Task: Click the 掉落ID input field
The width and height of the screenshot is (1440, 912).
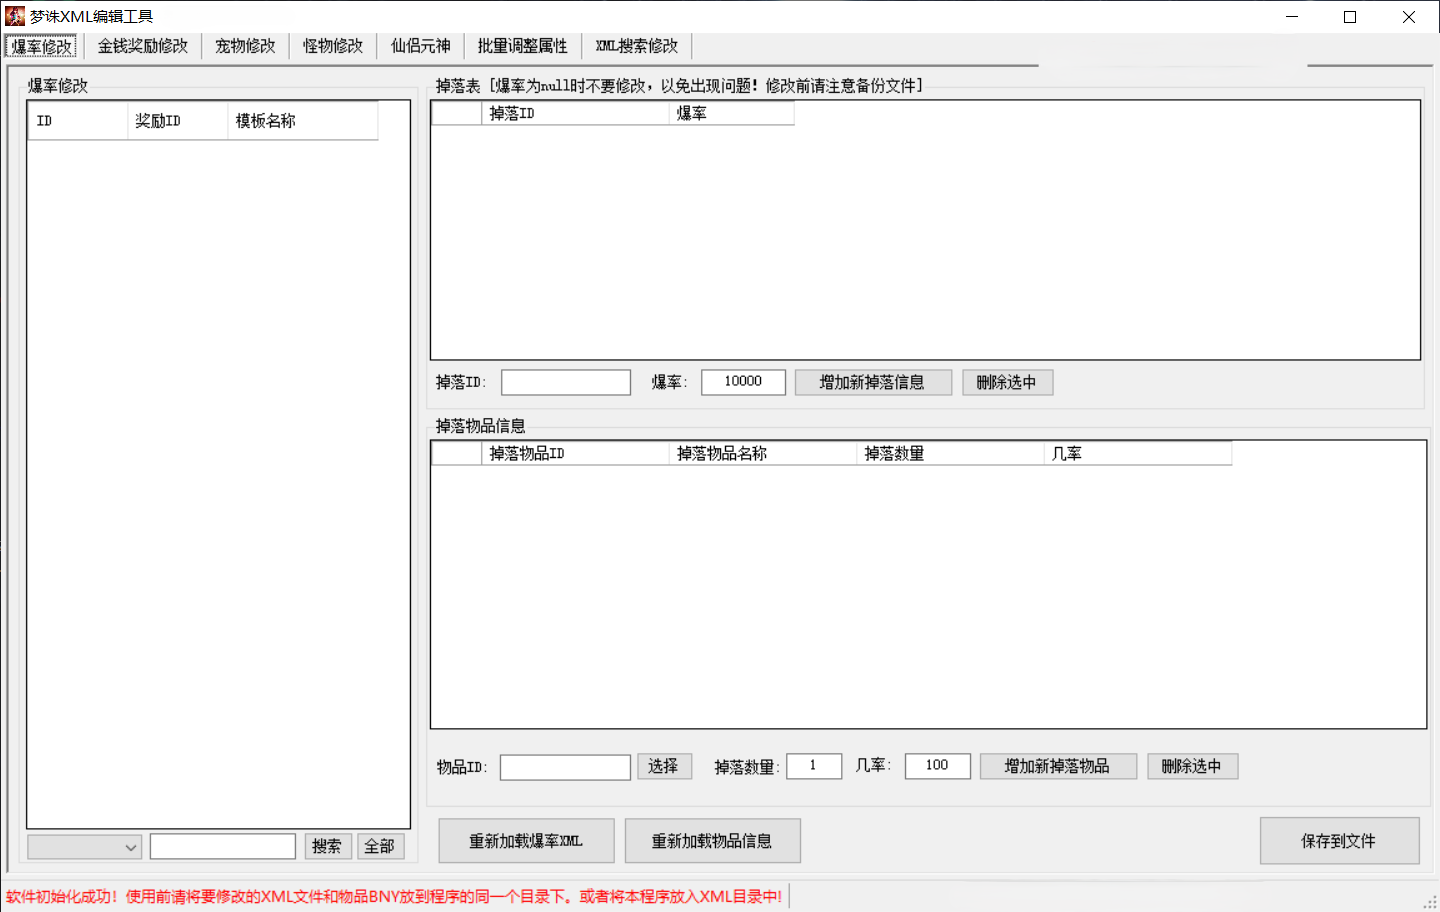Action: (565, 382)
